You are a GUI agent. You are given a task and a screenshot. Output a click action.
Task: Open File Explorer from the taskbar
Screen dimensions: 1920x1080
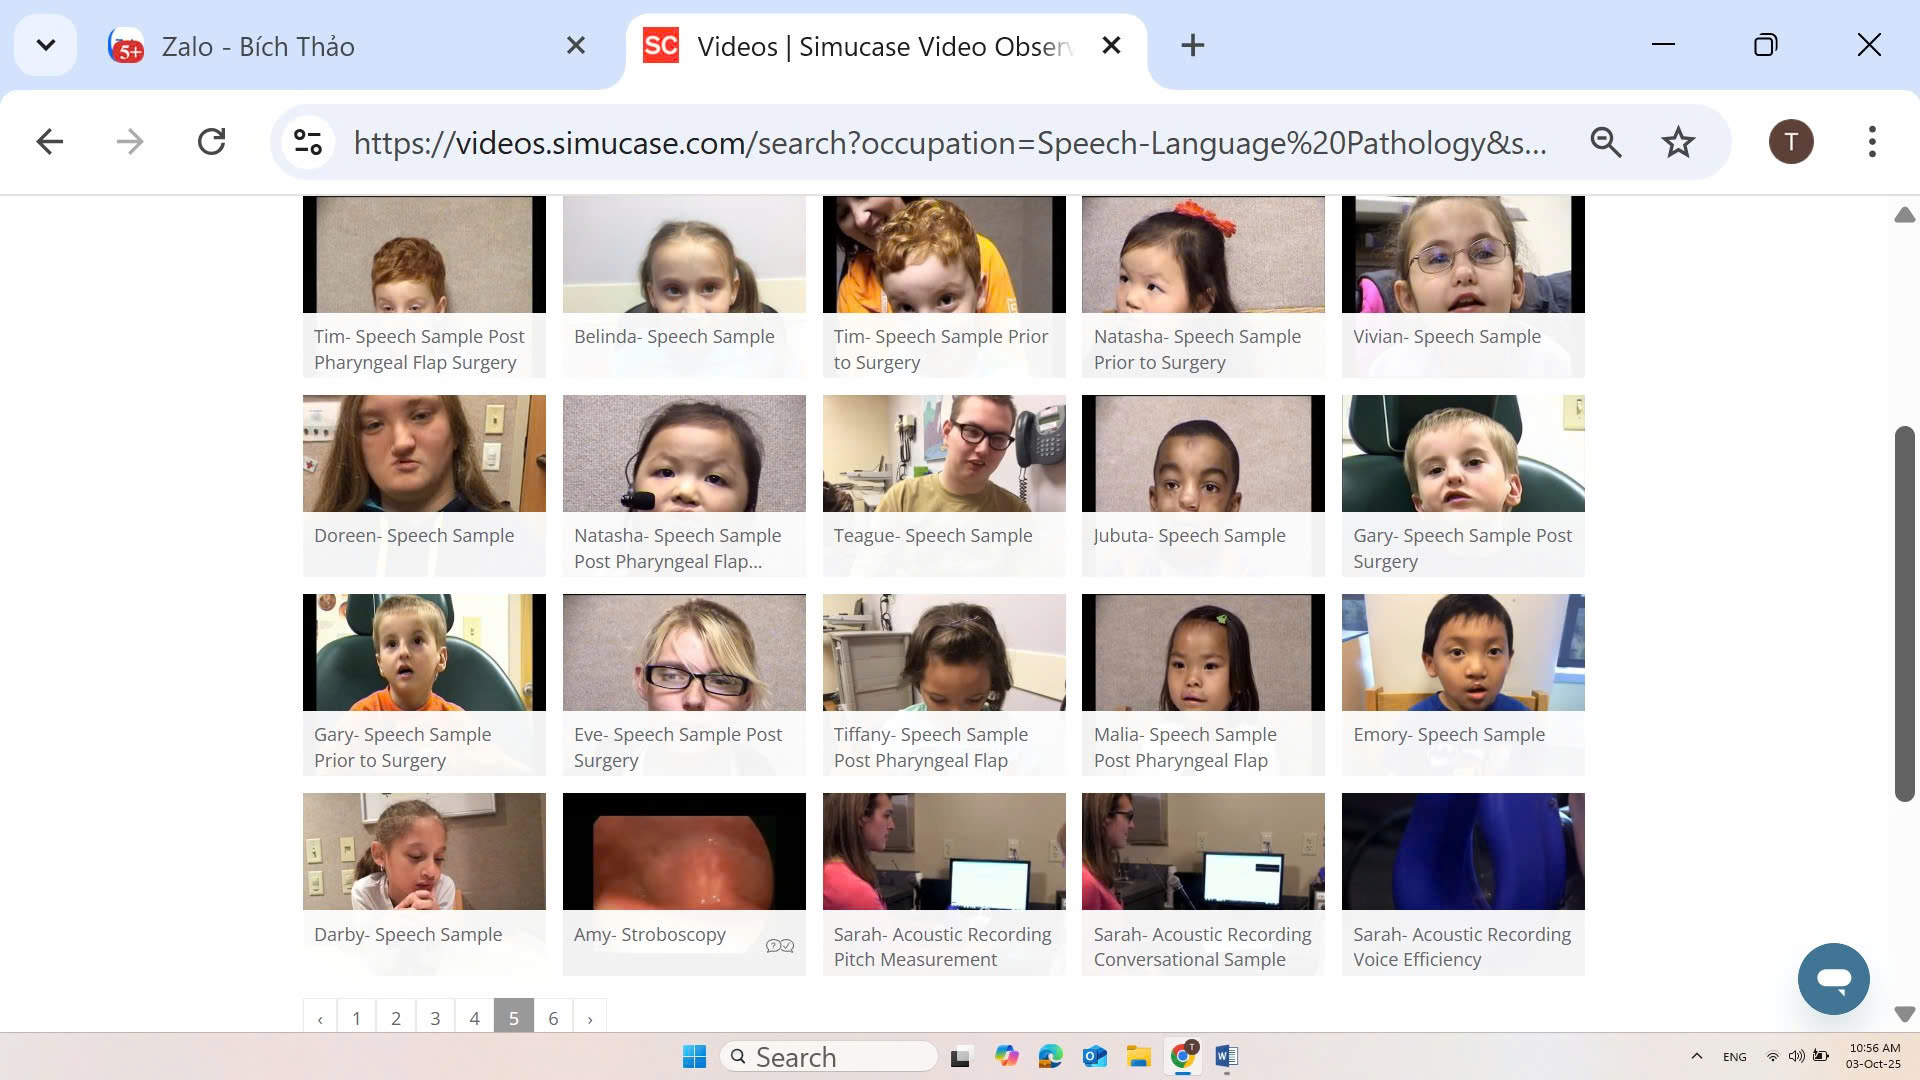pos(1138,1057)
